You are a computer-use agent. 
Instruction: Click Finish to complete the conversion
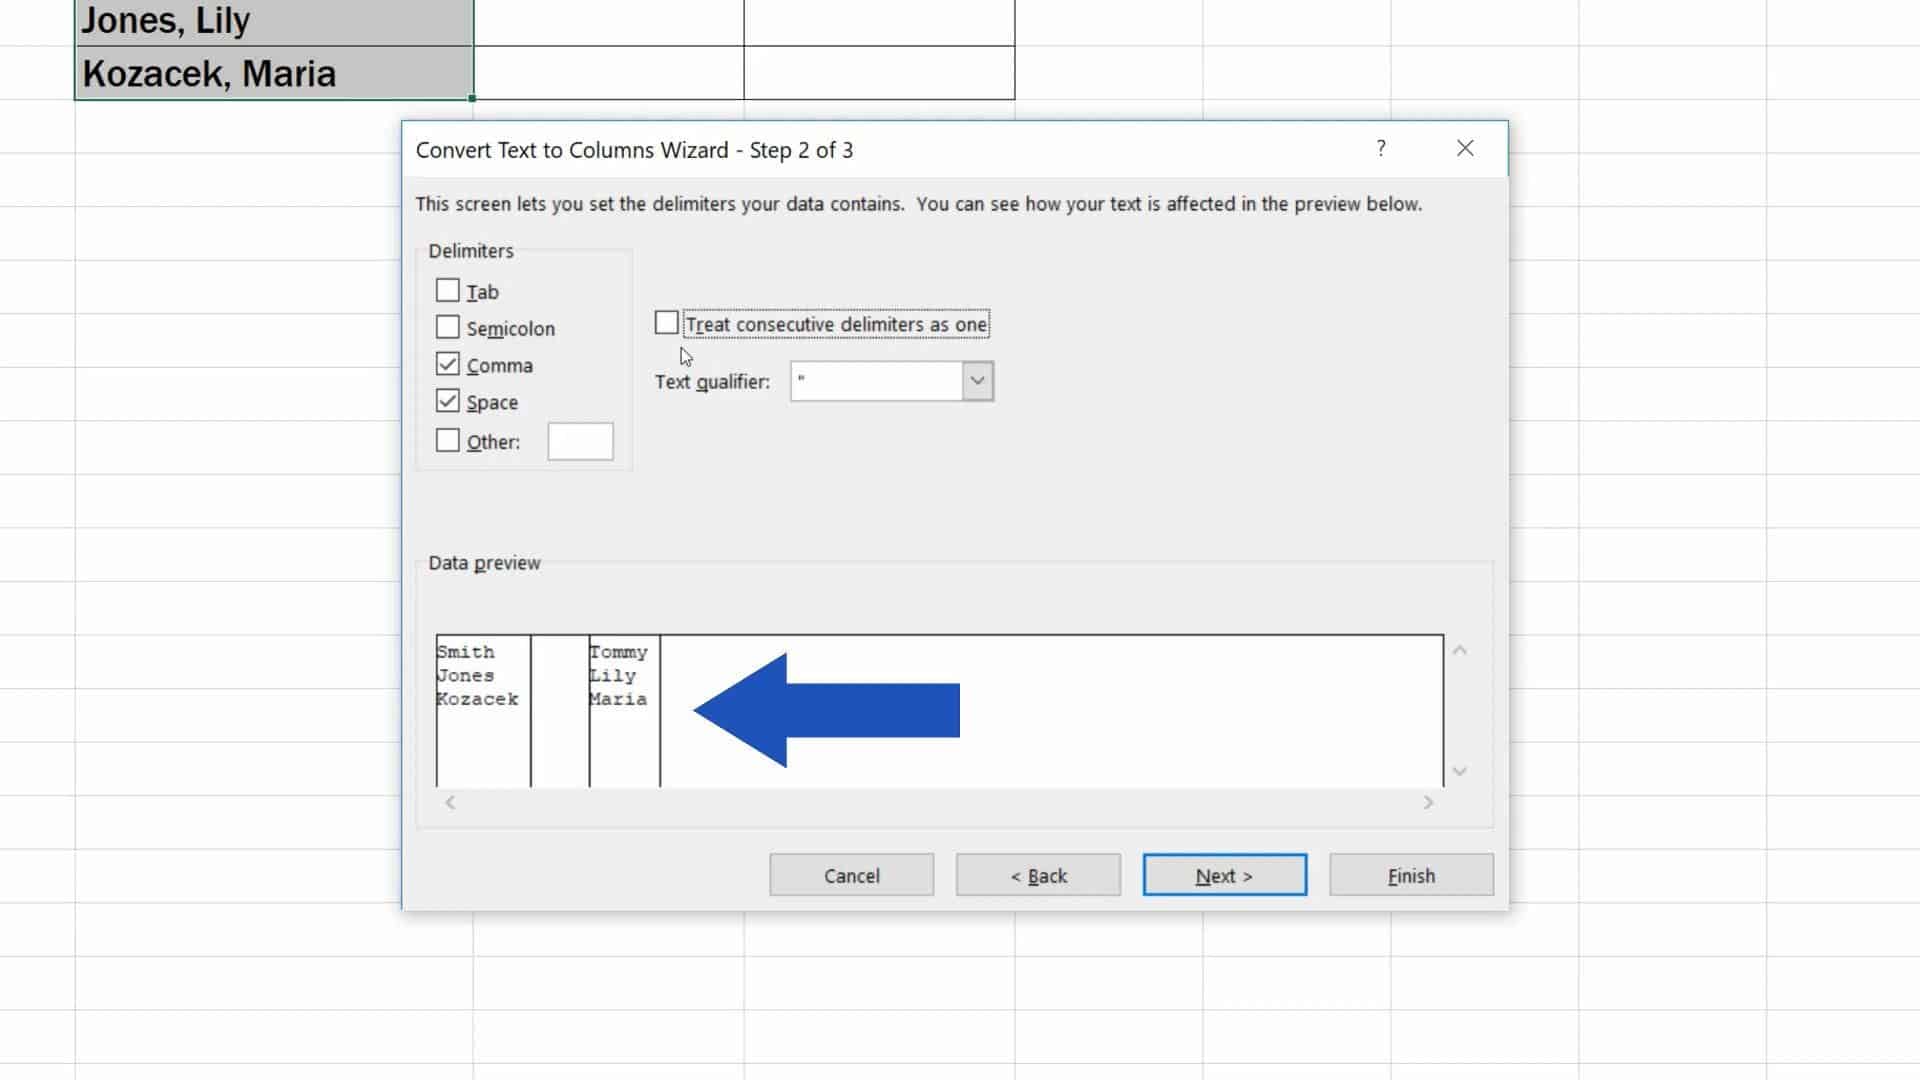pos(1411,875)
